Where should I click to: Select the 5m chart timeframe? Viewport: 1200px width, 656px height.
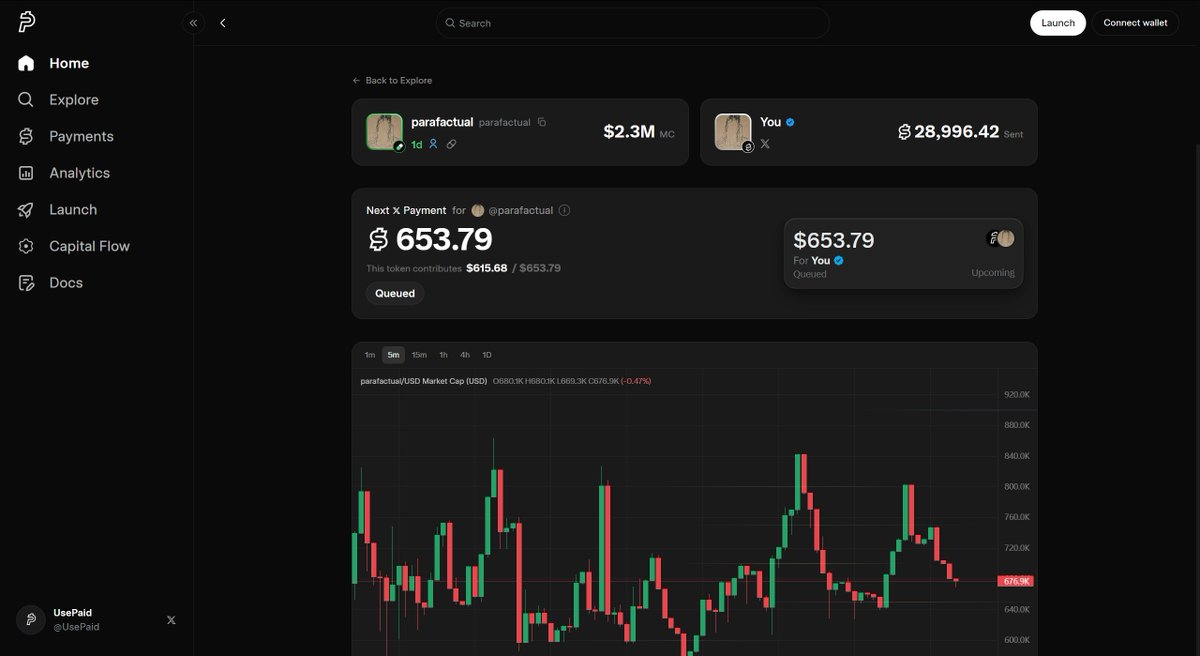point(394,355)
